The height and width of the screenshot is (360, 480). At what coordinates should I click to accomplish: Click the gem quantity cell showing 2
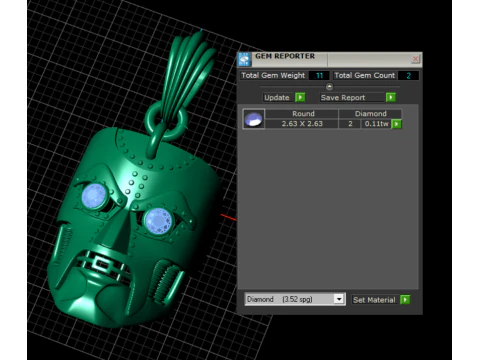point(350,124)
